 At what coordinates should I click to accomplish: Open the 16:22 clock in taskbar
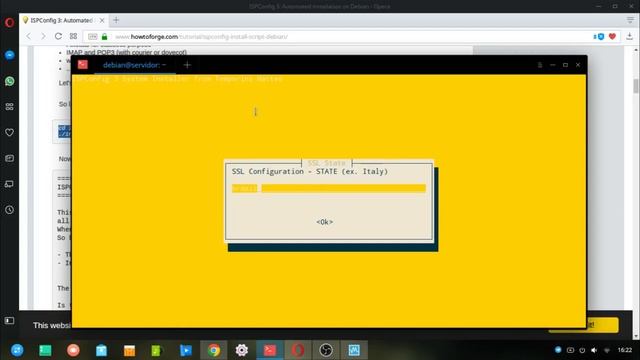coord(625,350)
